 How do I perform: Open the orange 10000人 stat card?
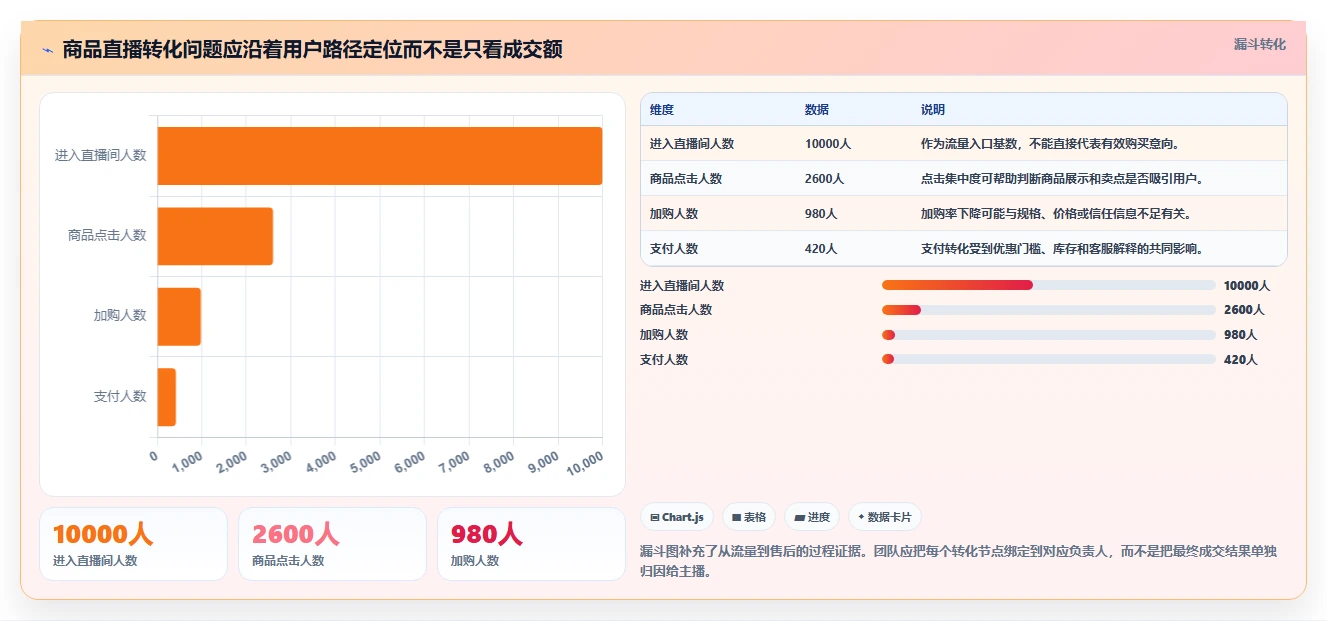(133, 544)
